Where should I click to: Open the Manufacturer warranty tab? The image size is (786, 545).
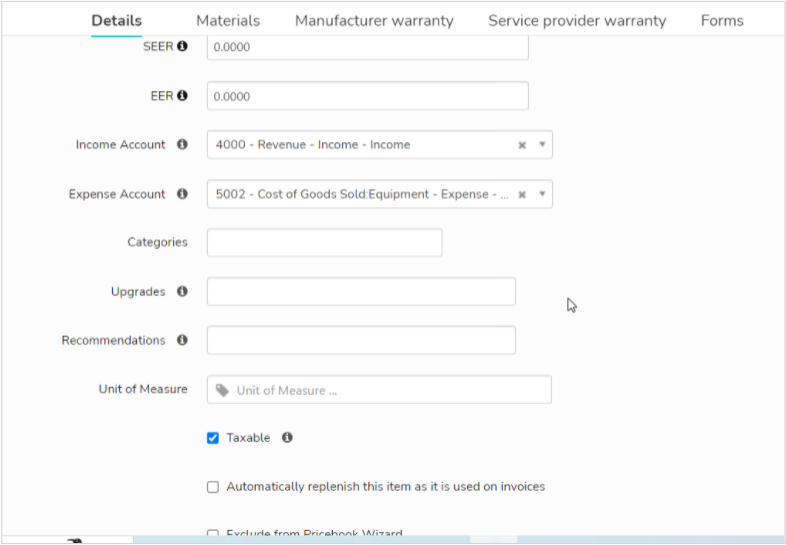[x=374, y=21]
